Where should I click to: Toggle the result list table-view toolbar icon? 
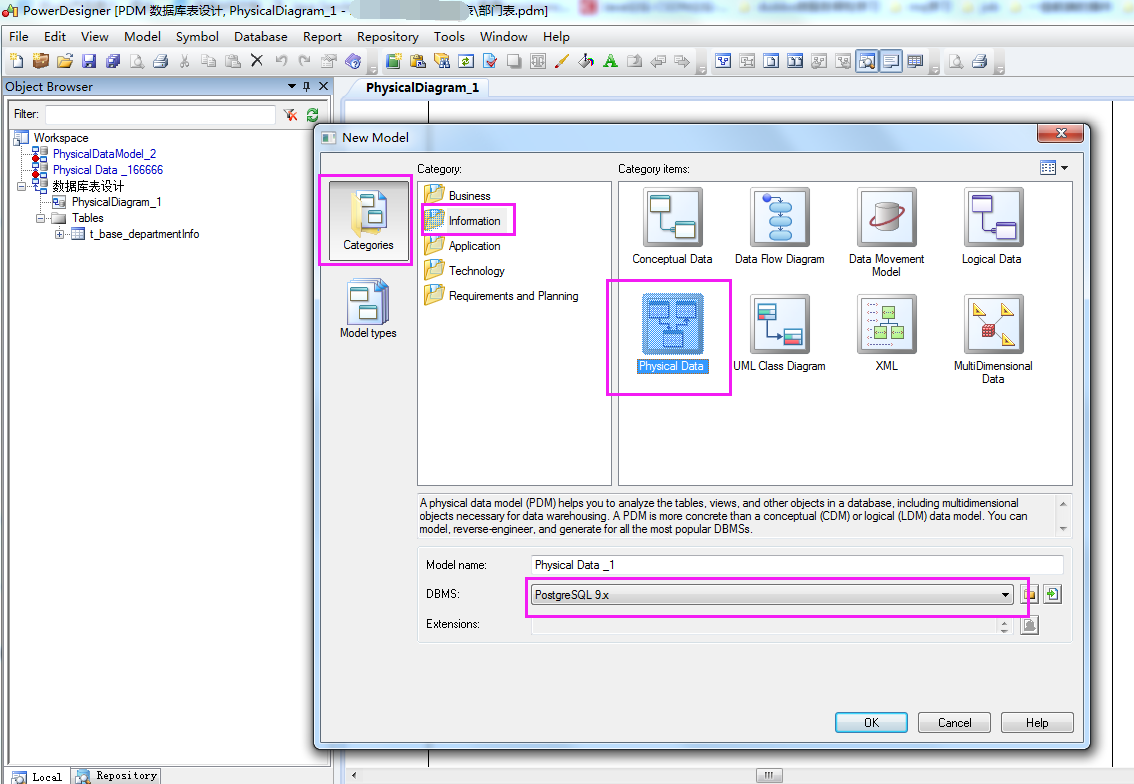(915, 61)
